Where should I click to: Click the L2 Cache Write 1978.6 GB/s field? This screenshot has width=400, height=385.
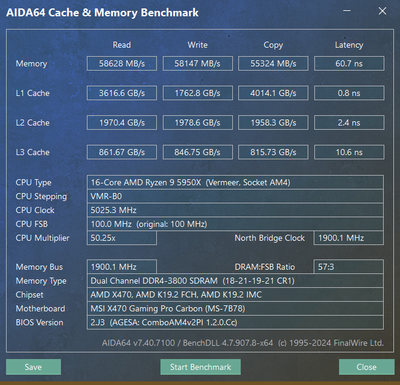197,123
